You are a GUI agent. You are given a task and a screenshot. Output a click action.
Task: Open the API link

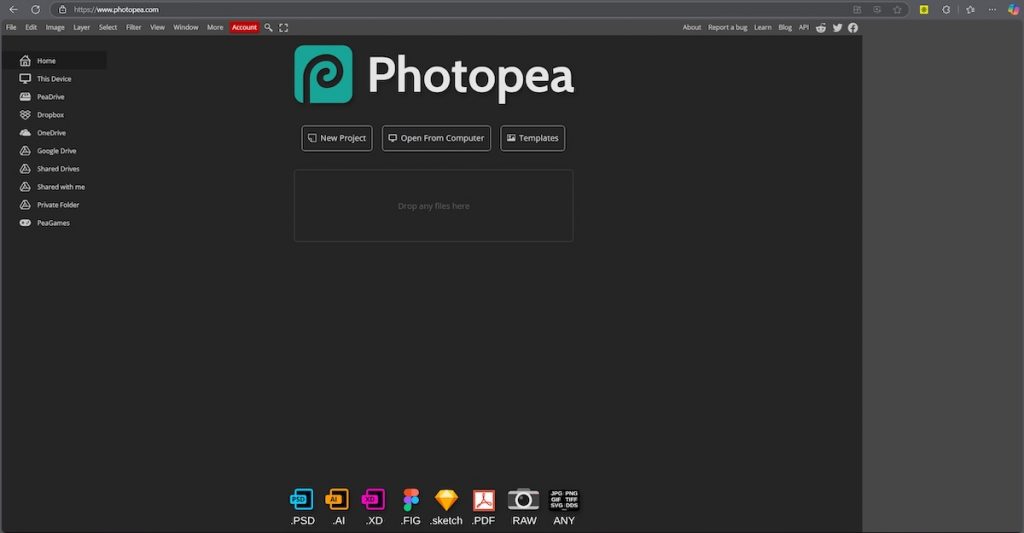(x=804, y=27)
